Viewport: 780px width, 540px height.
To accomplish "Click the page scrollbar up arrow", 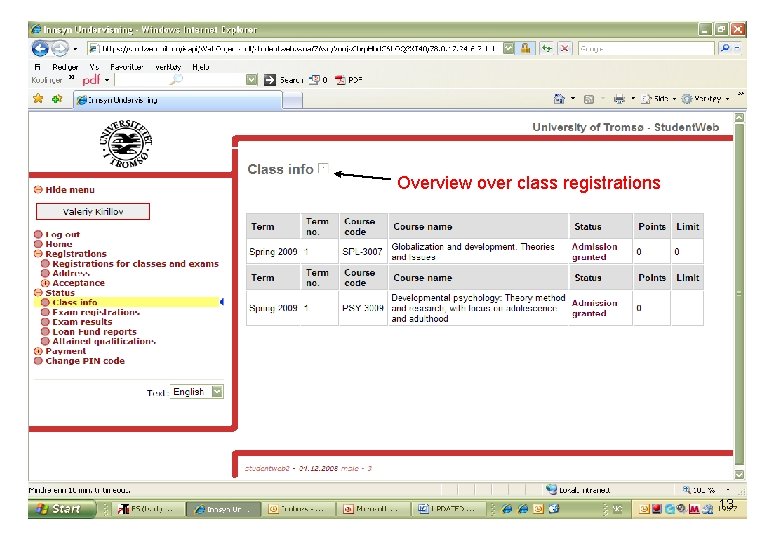I will coord(739,118).
